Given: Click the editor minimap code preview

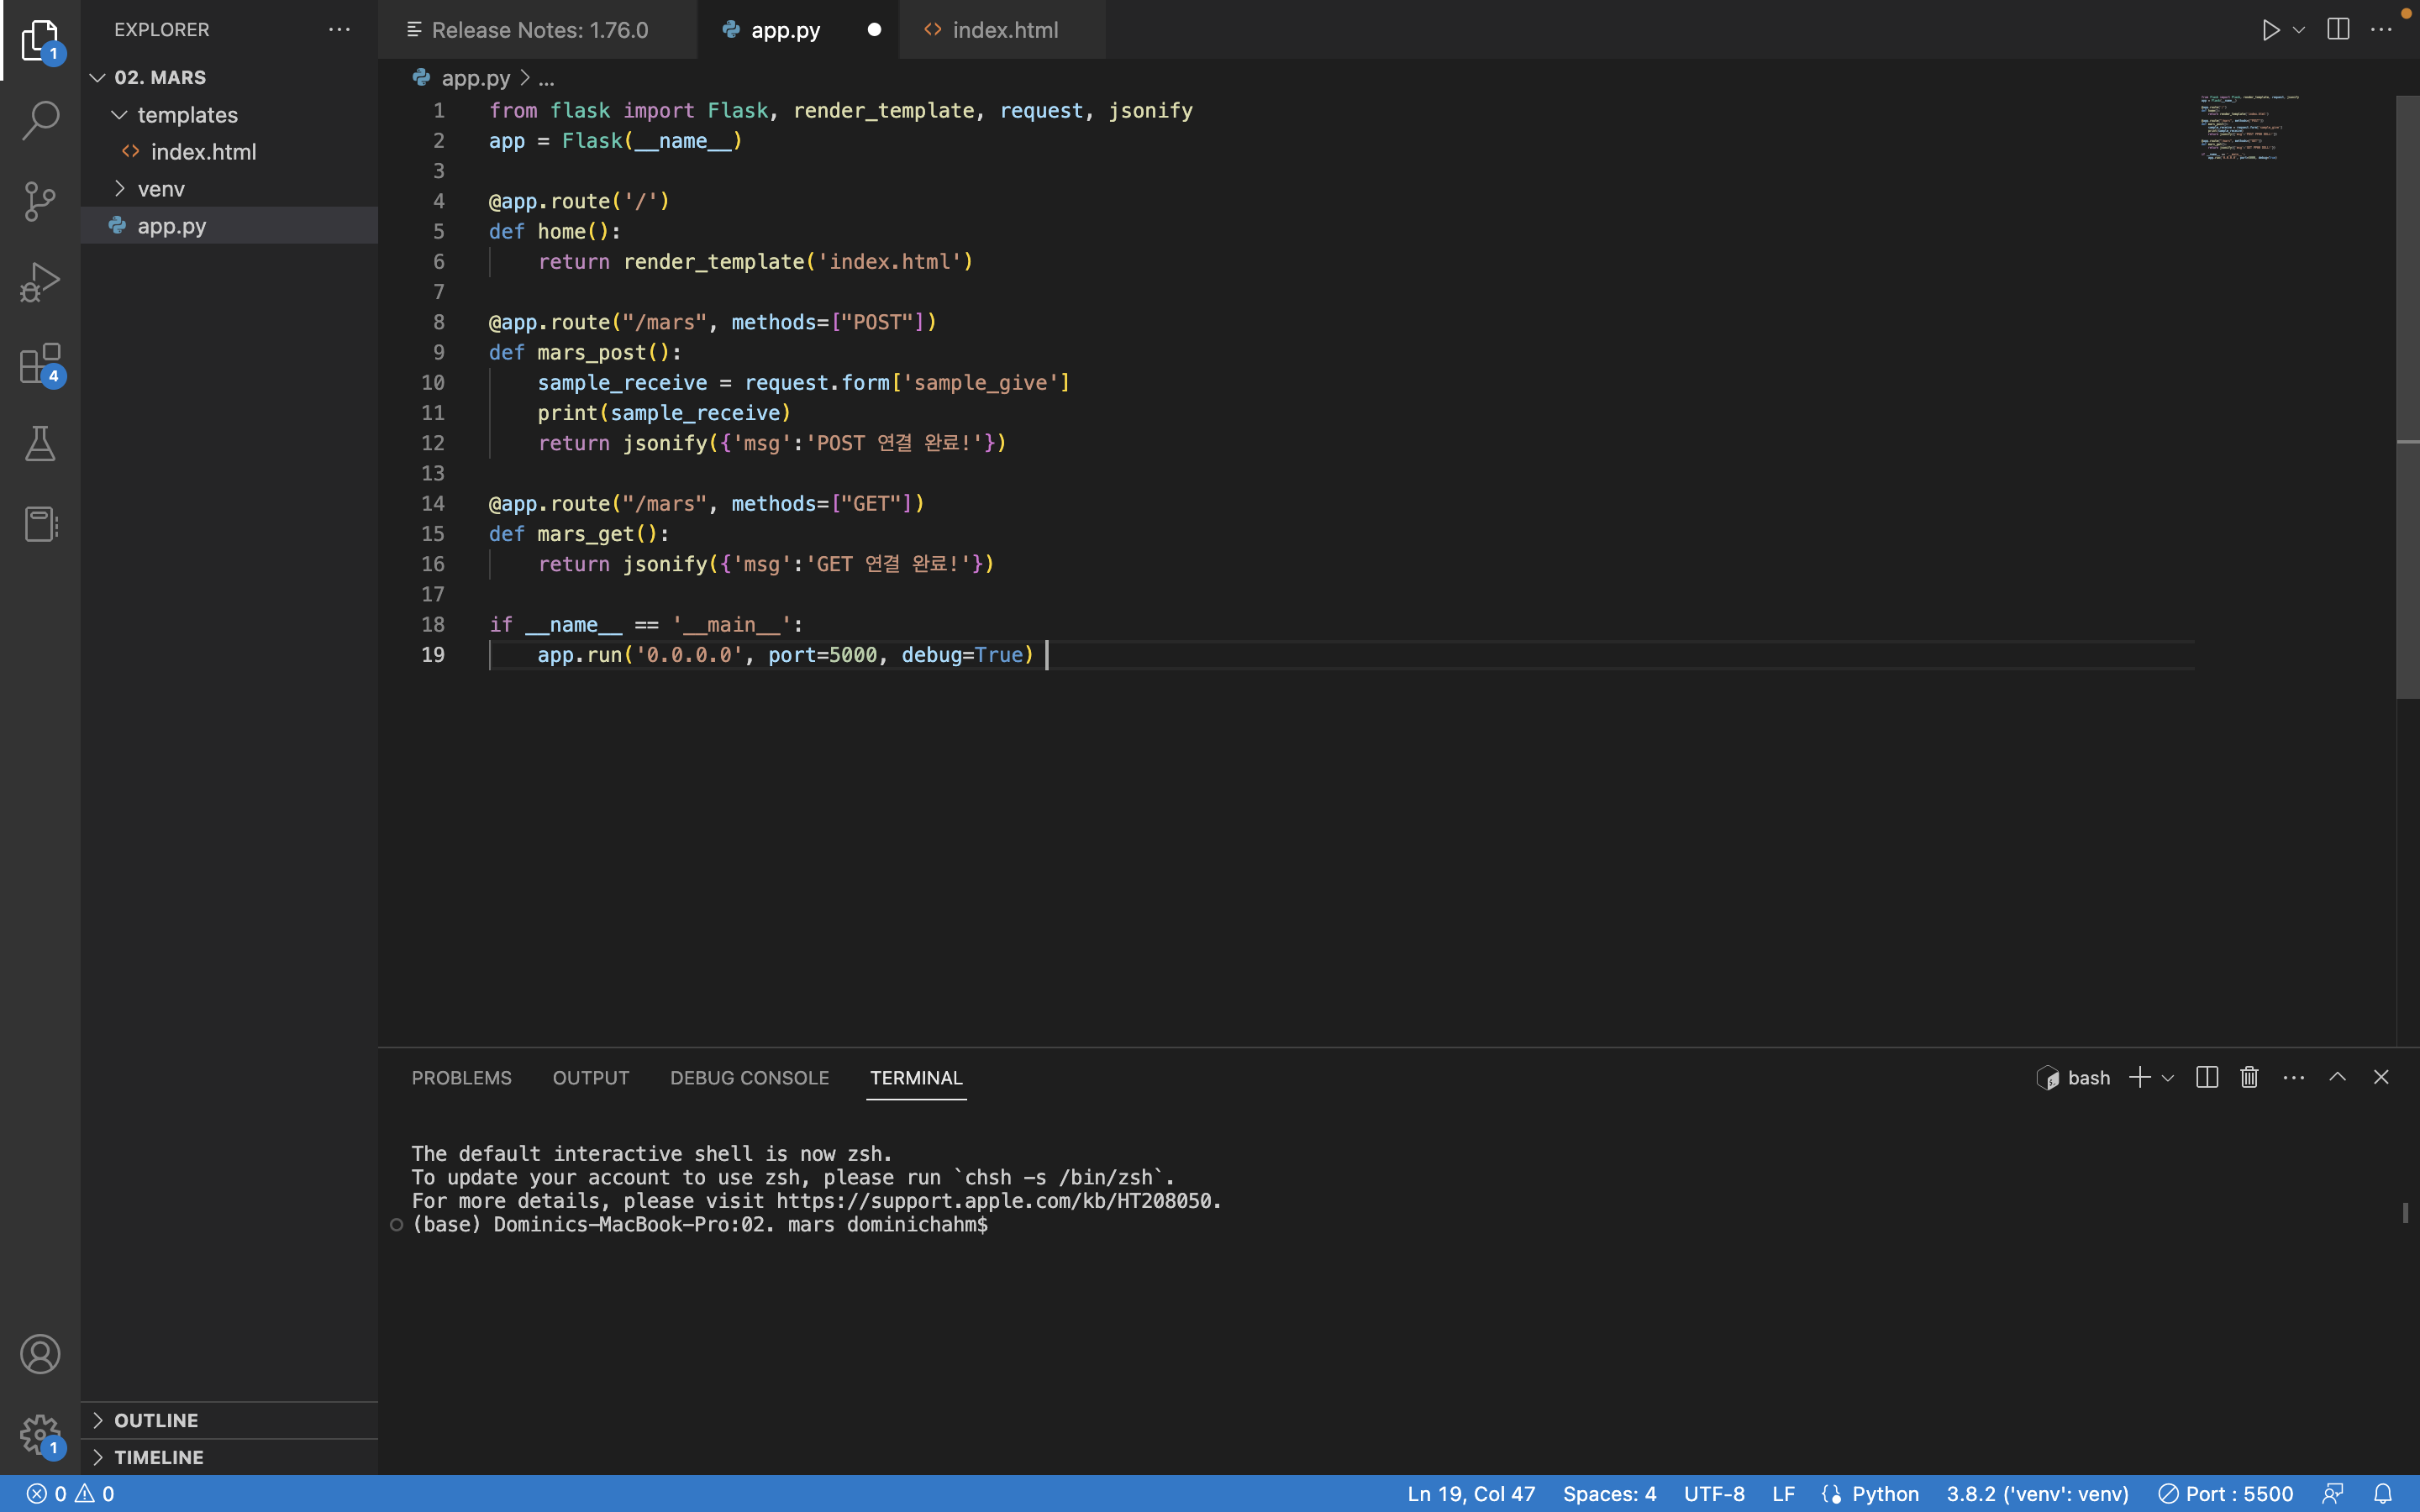Looking at the screenshot, I should tap(2249, 127).
